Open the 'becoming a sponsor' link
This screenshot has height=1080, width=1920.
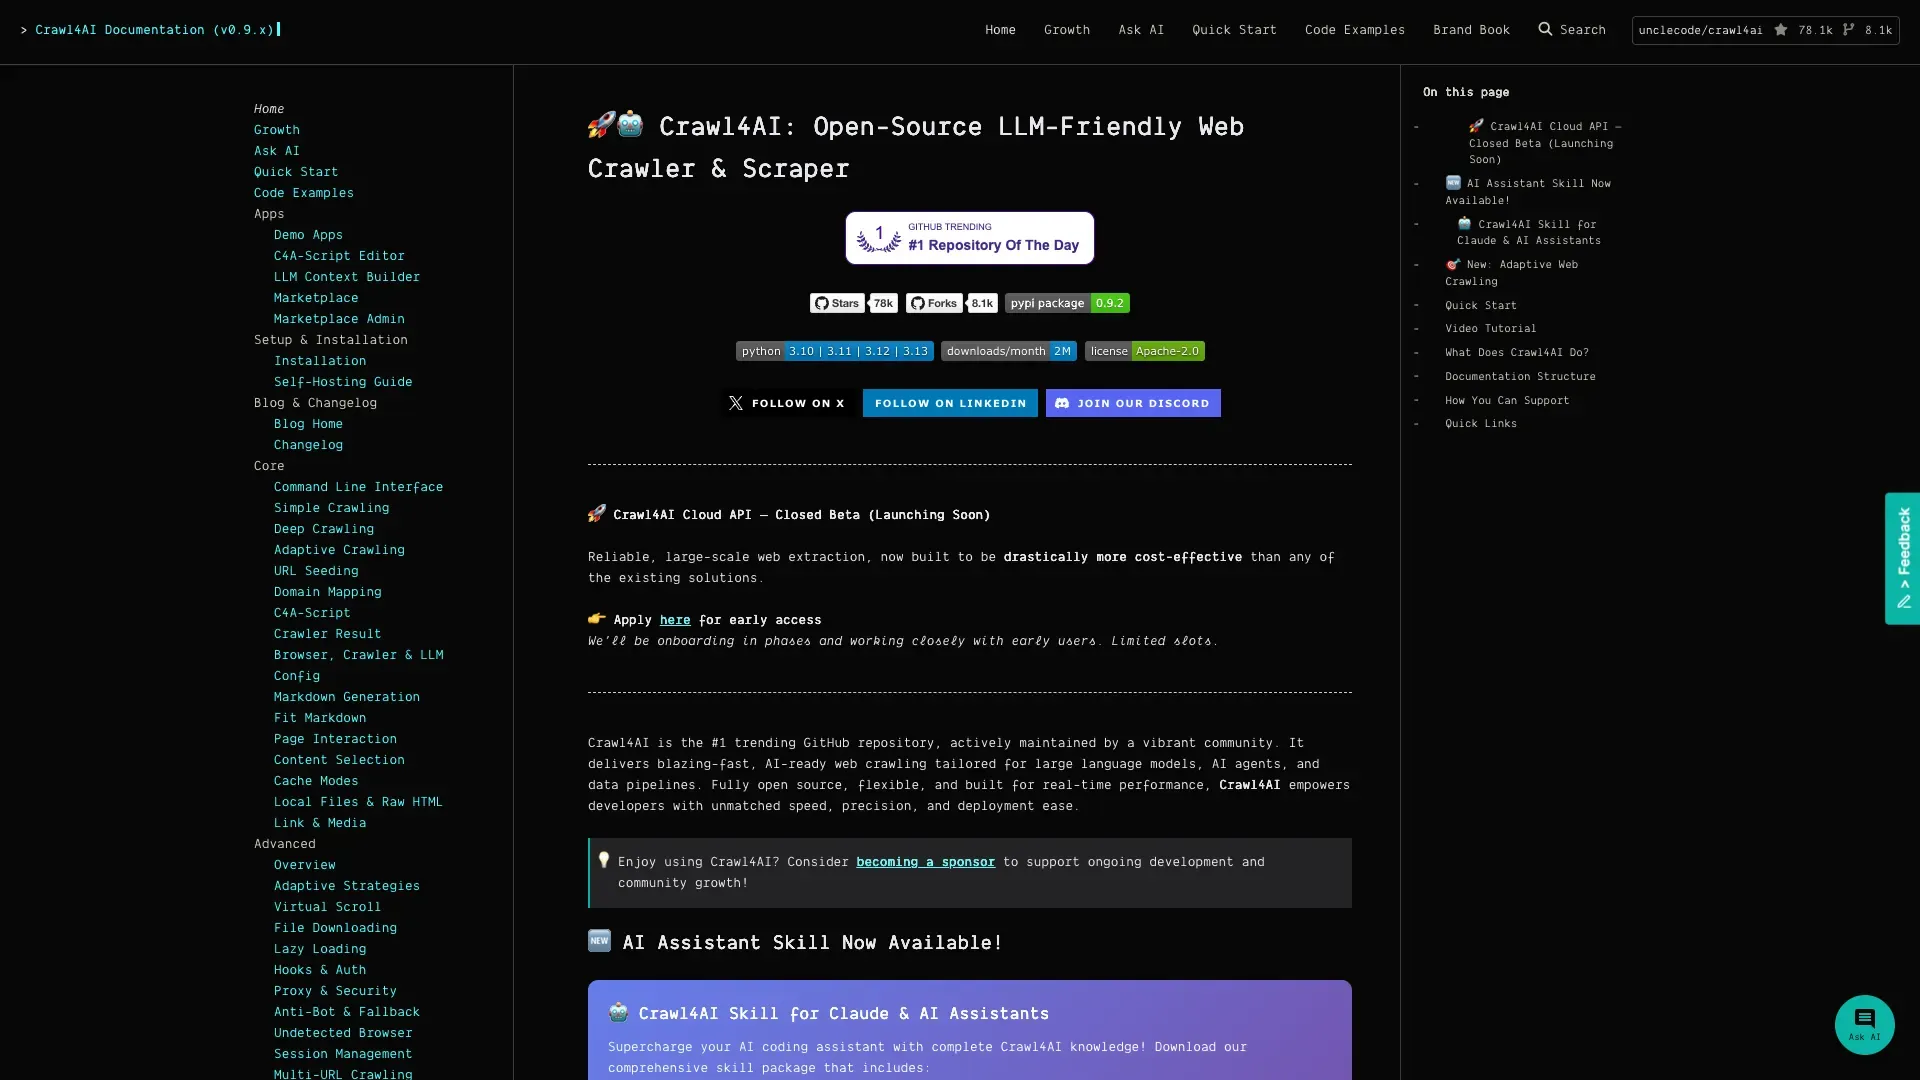coord(925,862)
